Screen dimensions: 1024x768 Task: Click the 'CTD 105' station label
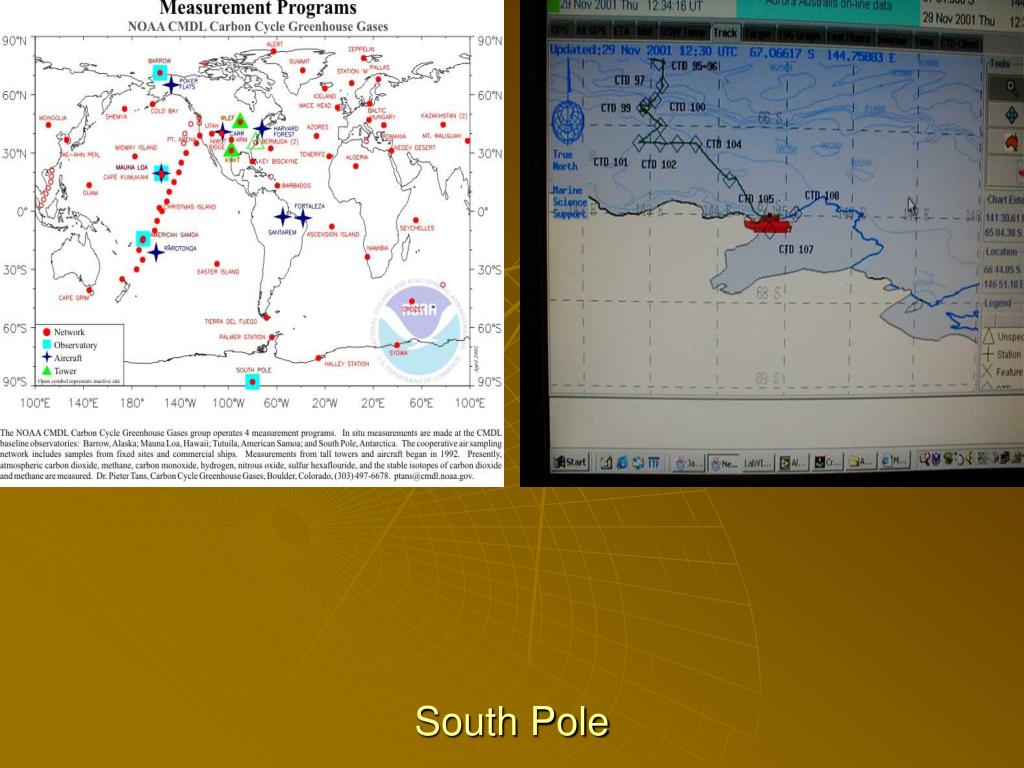pos(756,199)
